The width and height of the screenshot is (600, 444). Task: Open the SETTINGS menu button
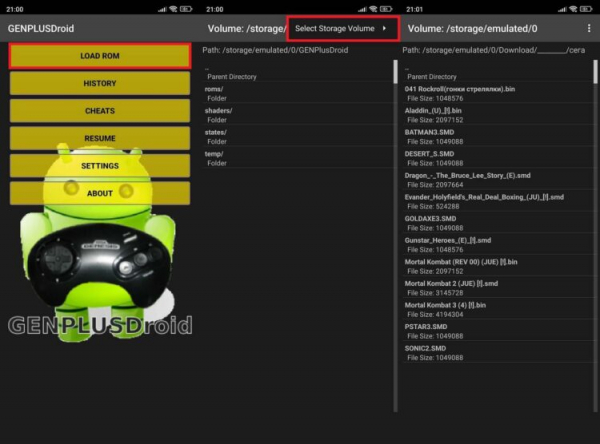coord(100,166)
